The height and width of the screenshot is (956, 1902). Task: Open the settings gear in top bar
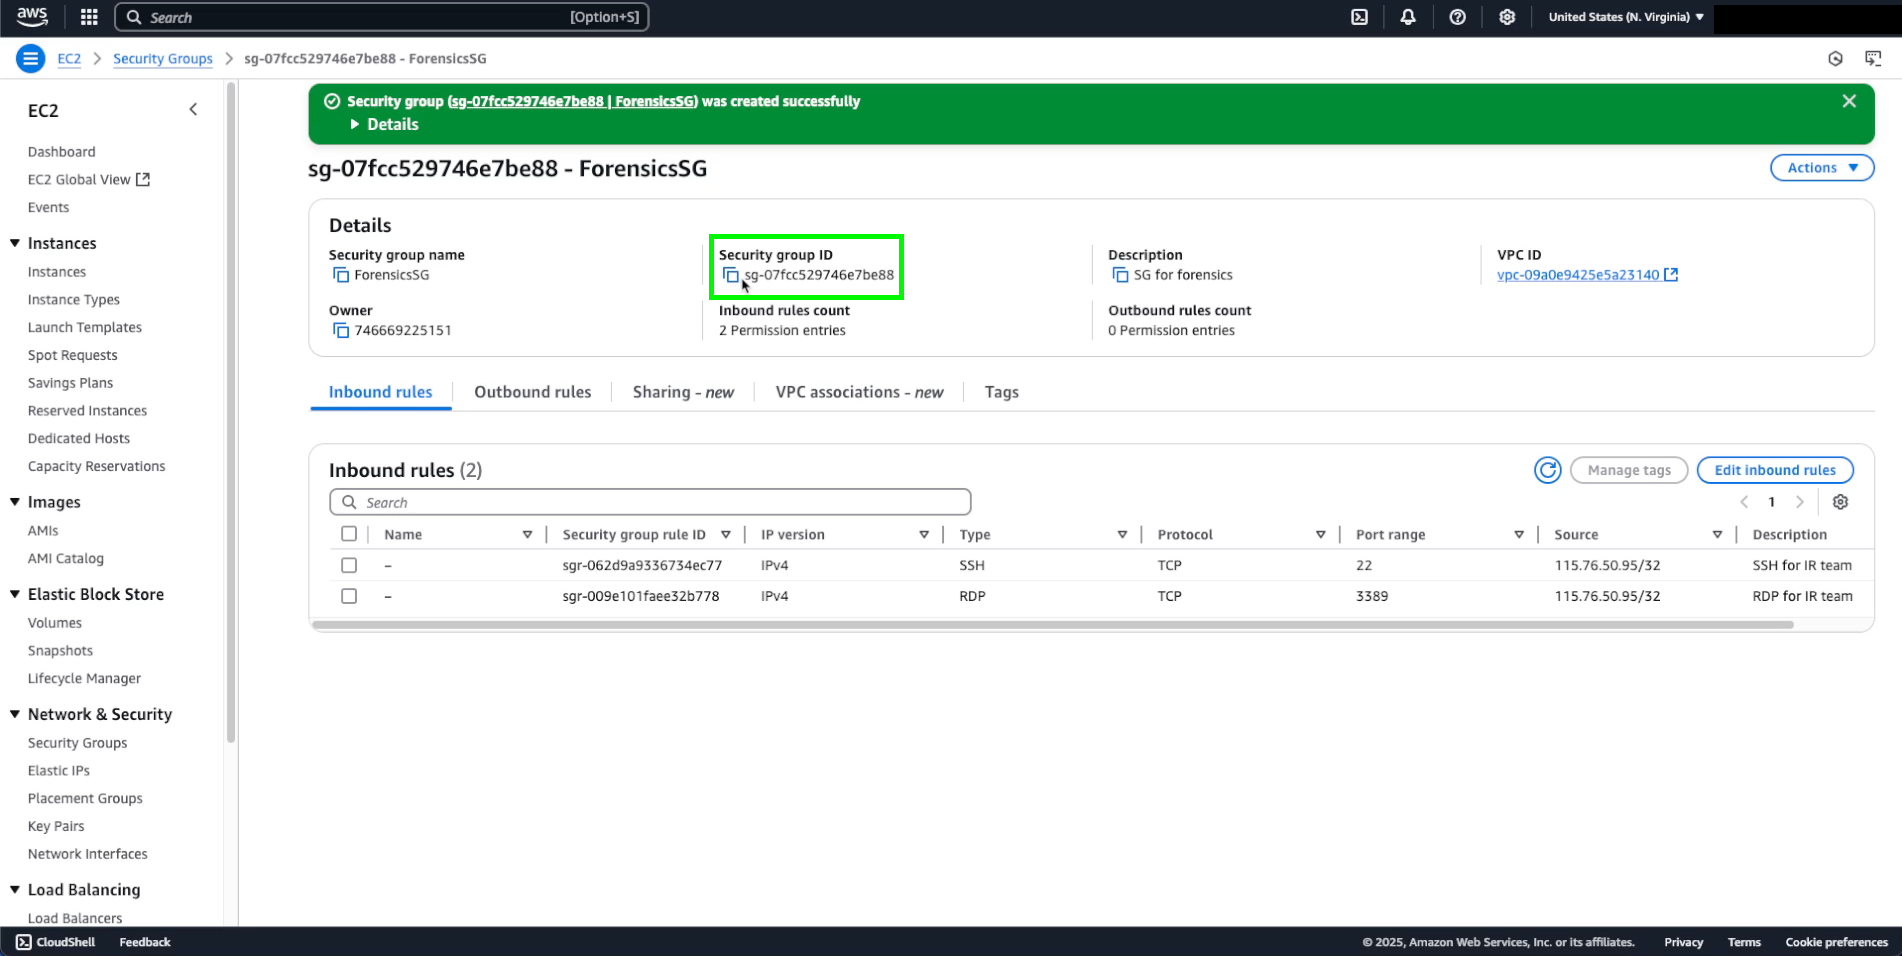click(x=1507, y=17)
